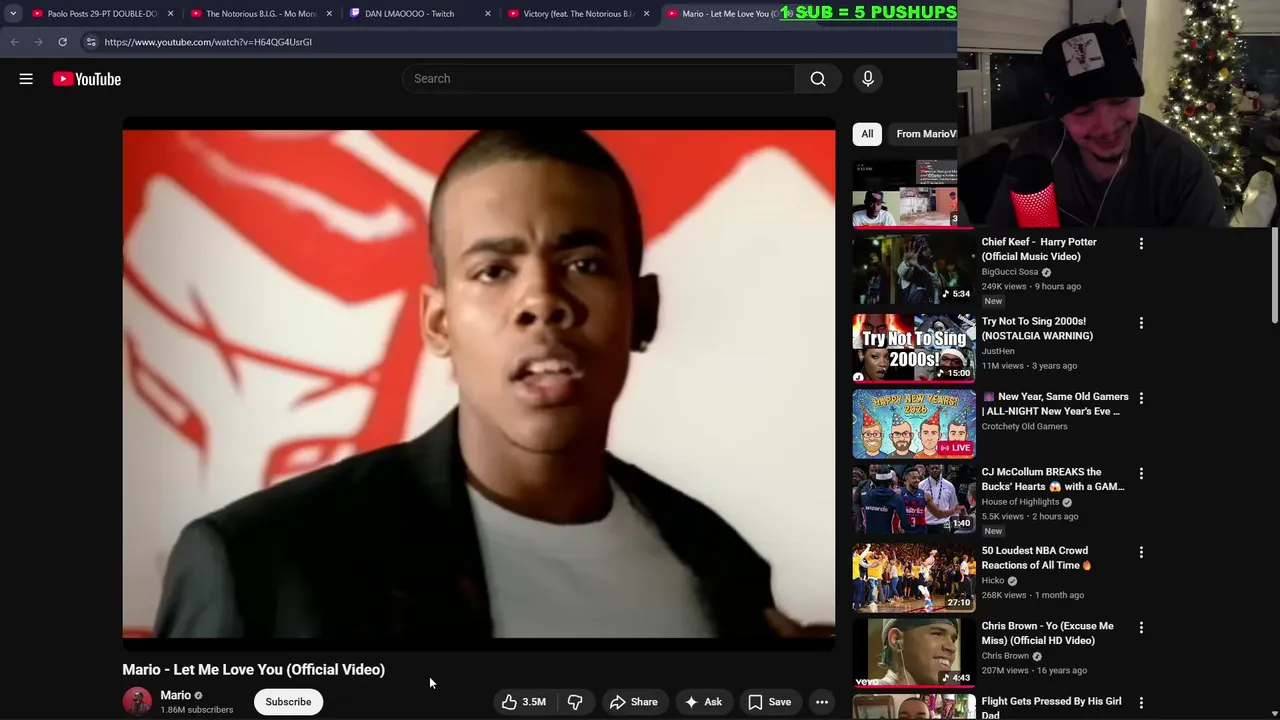View site information icon in address bar

tap(91, 42)
